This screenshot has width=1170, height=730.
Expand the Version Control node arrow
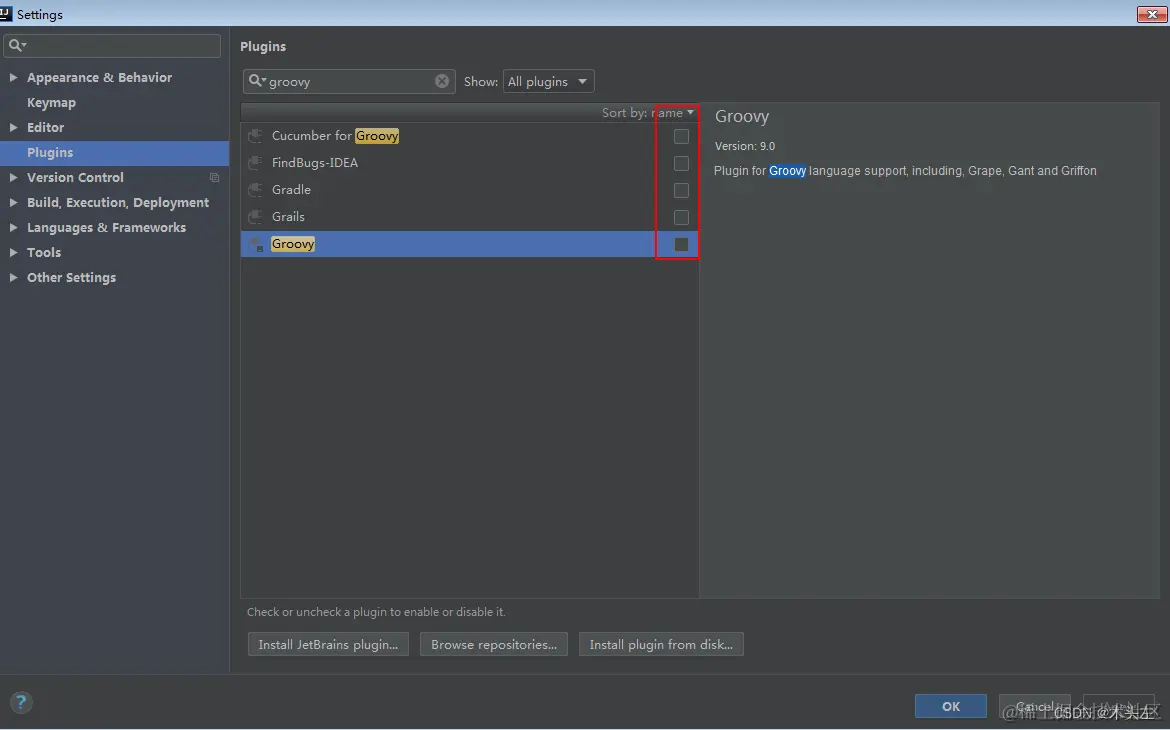[13, 177]
